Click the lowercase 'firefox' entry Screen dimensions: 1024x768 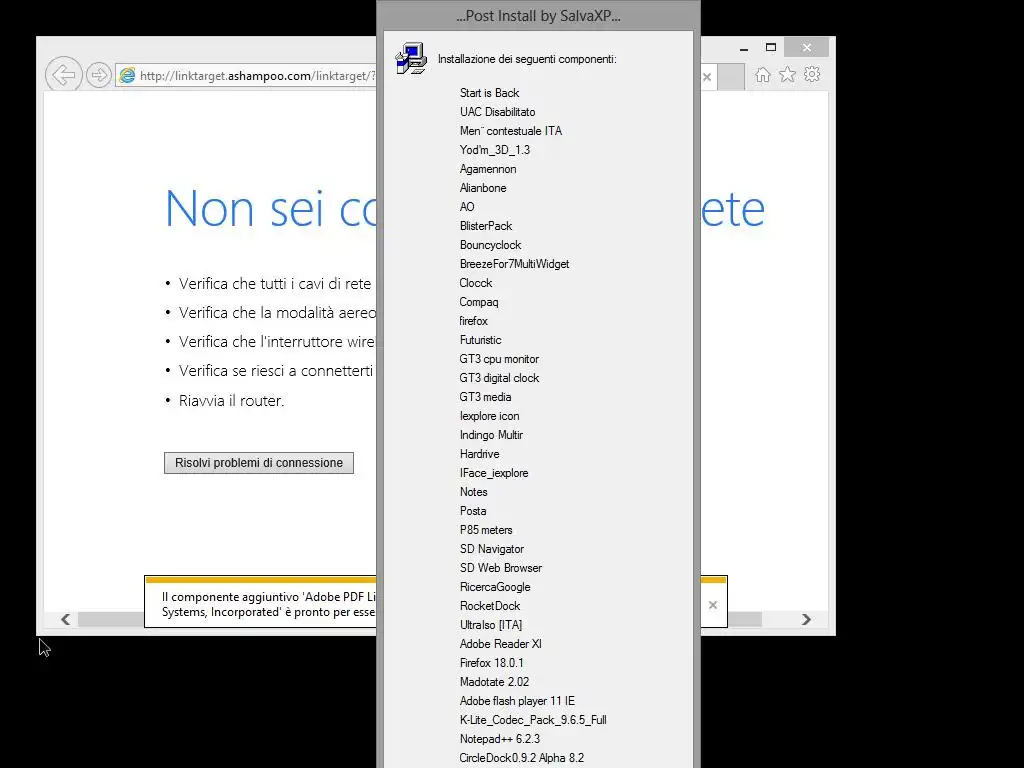[x=473, y=321]
